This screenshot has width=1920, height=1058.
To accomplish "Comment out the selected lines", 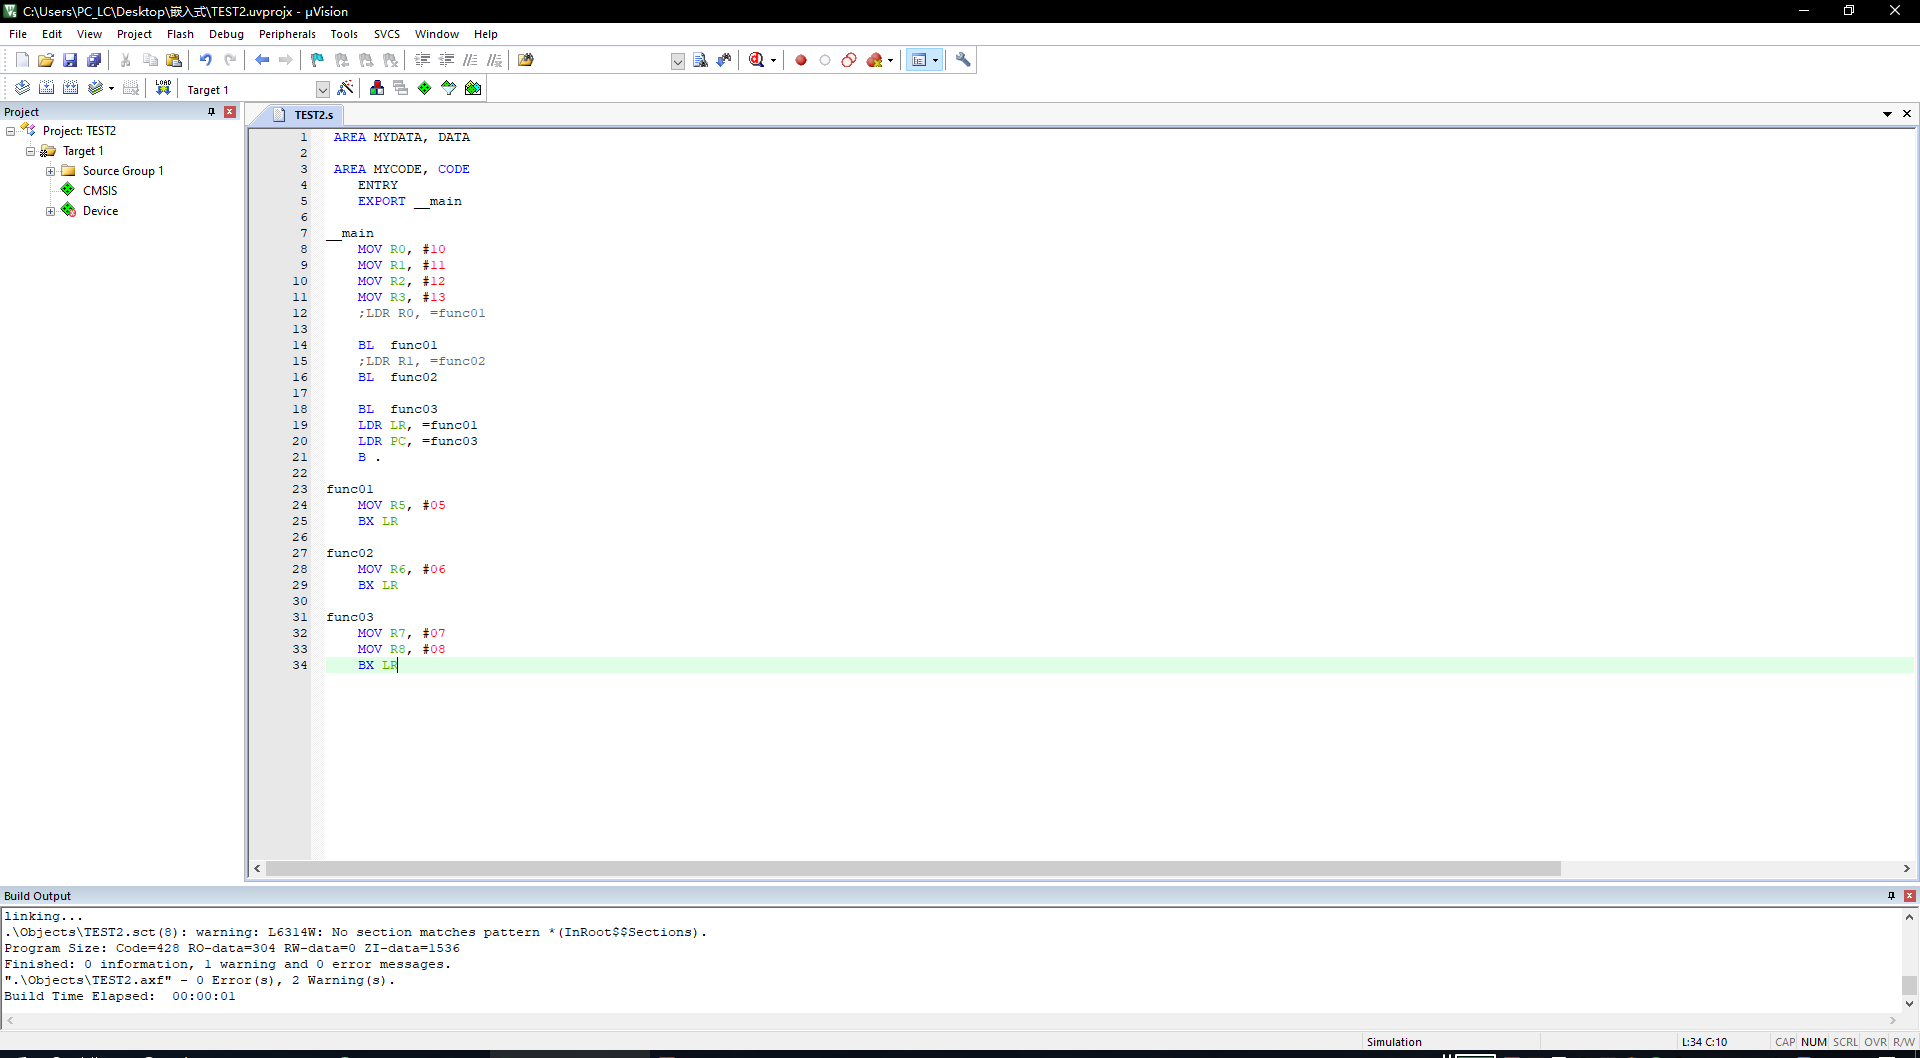I will [470, 60].
